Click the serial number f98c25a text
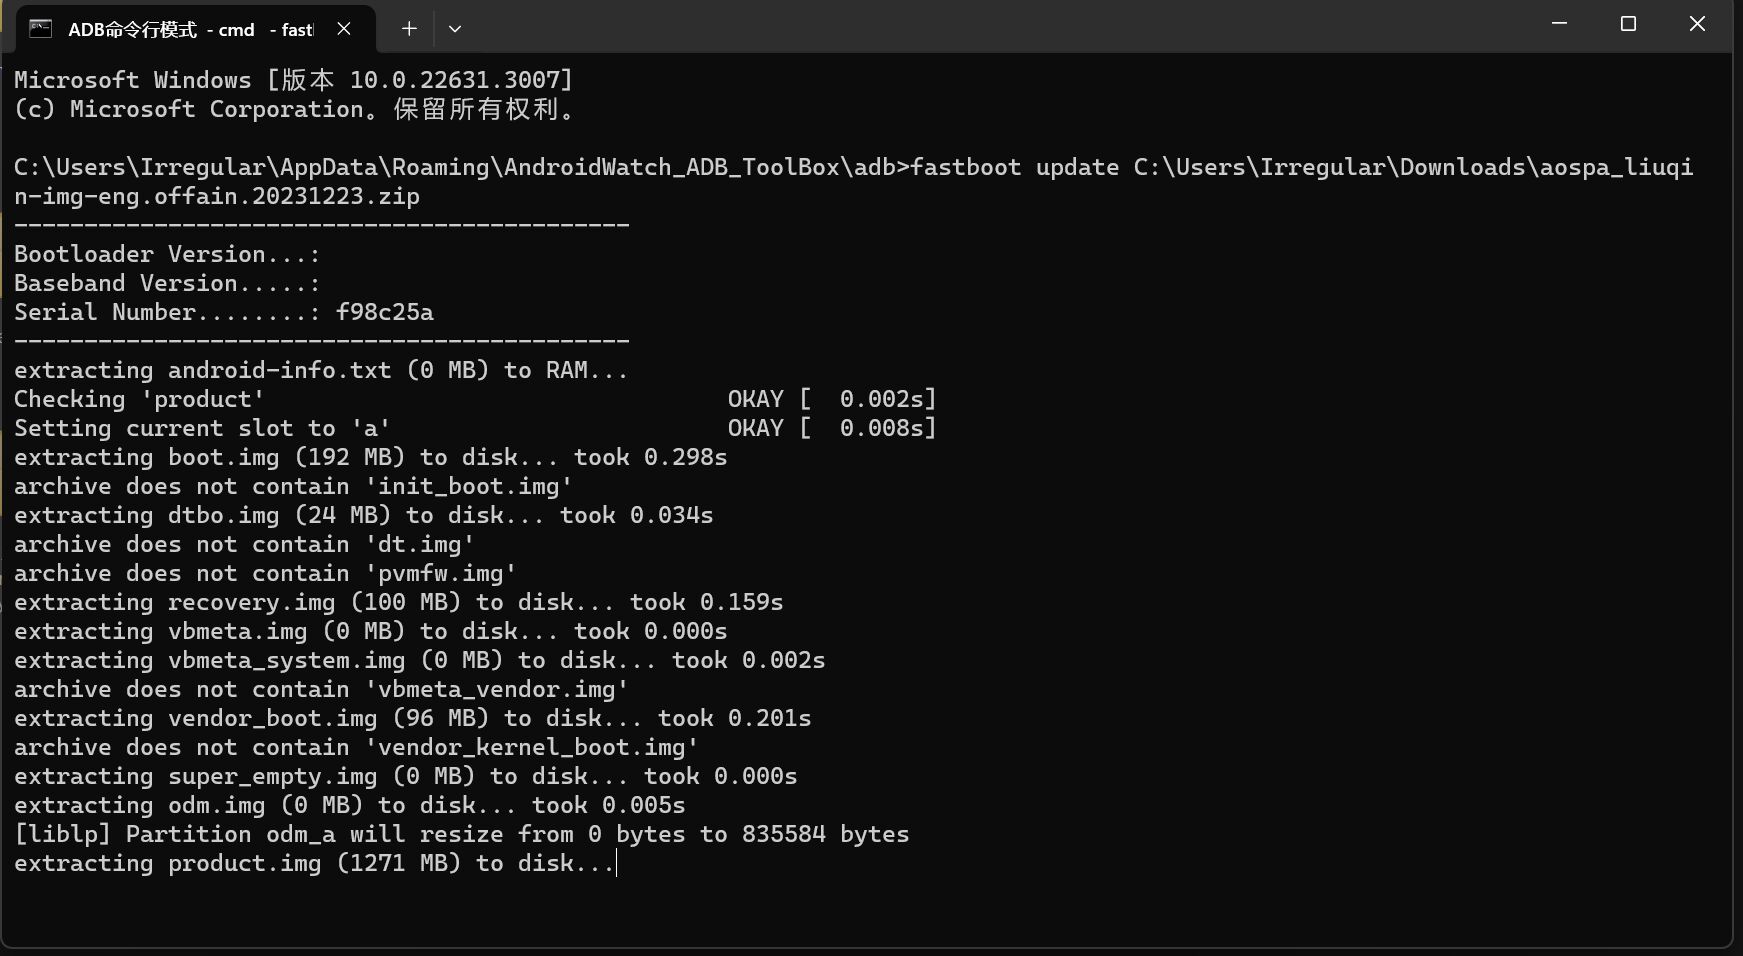The image size is (1743, 956). [x=385, y=312]
